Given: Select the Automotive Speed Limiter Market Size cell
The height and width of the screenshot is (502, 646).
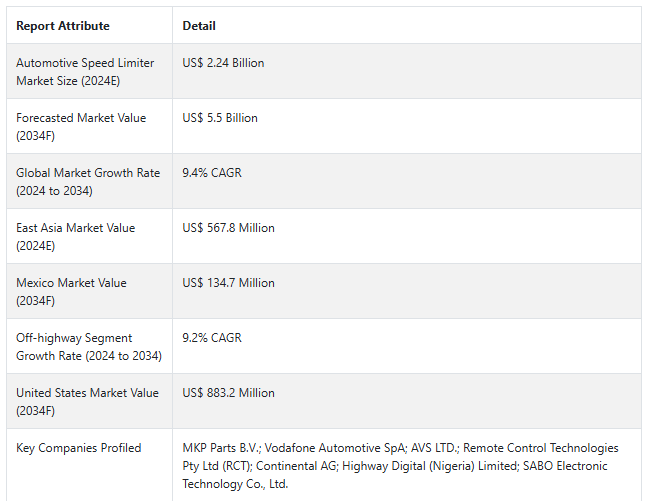Looking at the screenshot, I should click(85, 71).
